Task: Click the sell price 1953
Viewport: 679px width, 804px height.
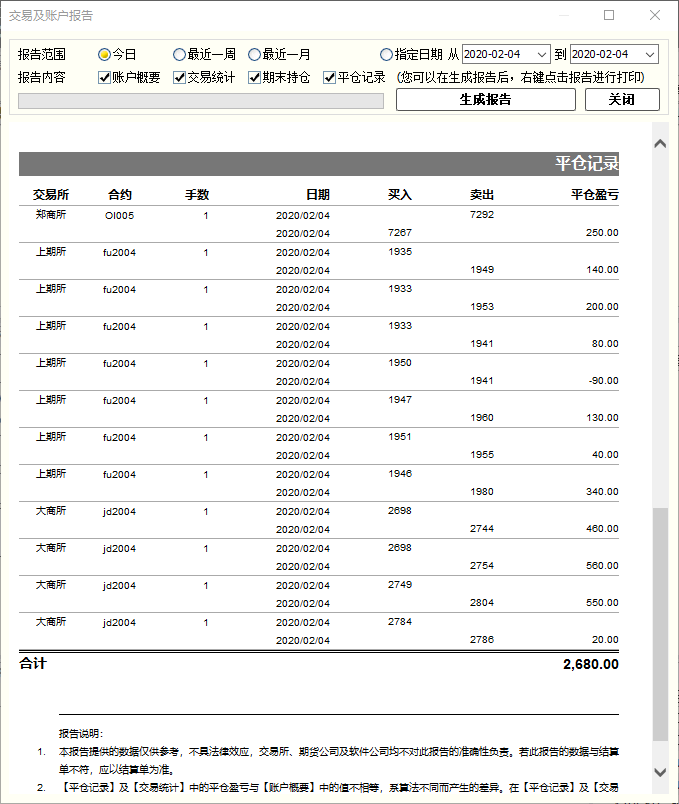Action: 482,307
